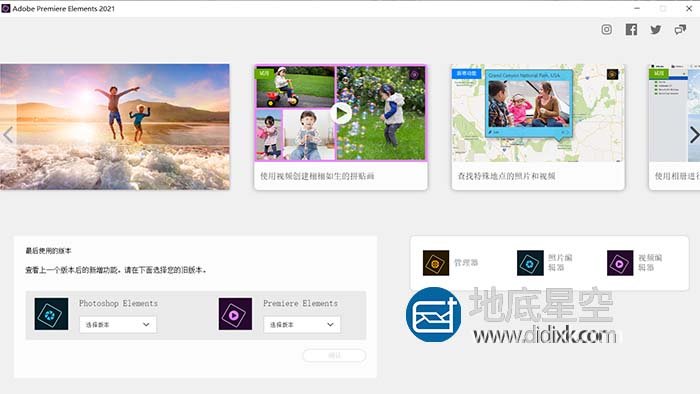The image size is (700, 394).
Task: Close the Premiere Elements window
Action: pyautogui.click(x=689, y=8)
